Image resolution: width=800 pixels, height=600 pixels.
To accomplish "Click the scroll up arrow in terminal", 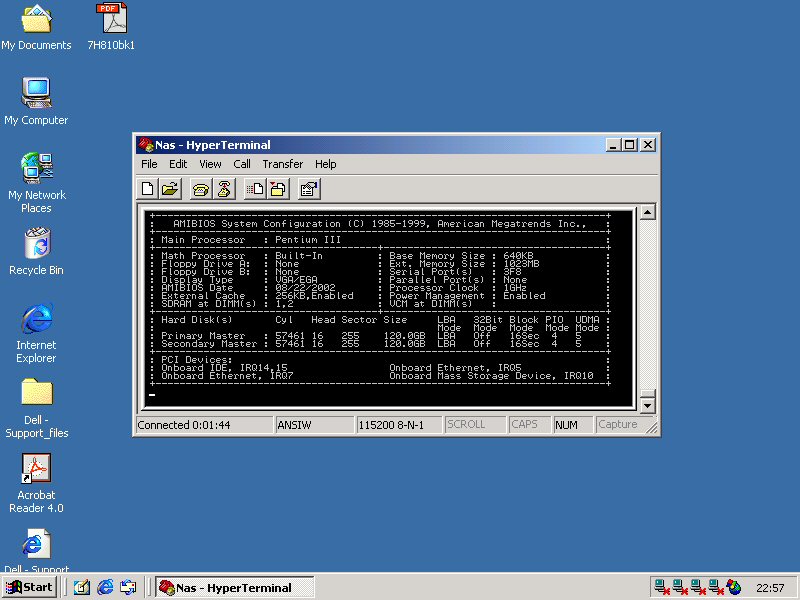I will (647, 212).
